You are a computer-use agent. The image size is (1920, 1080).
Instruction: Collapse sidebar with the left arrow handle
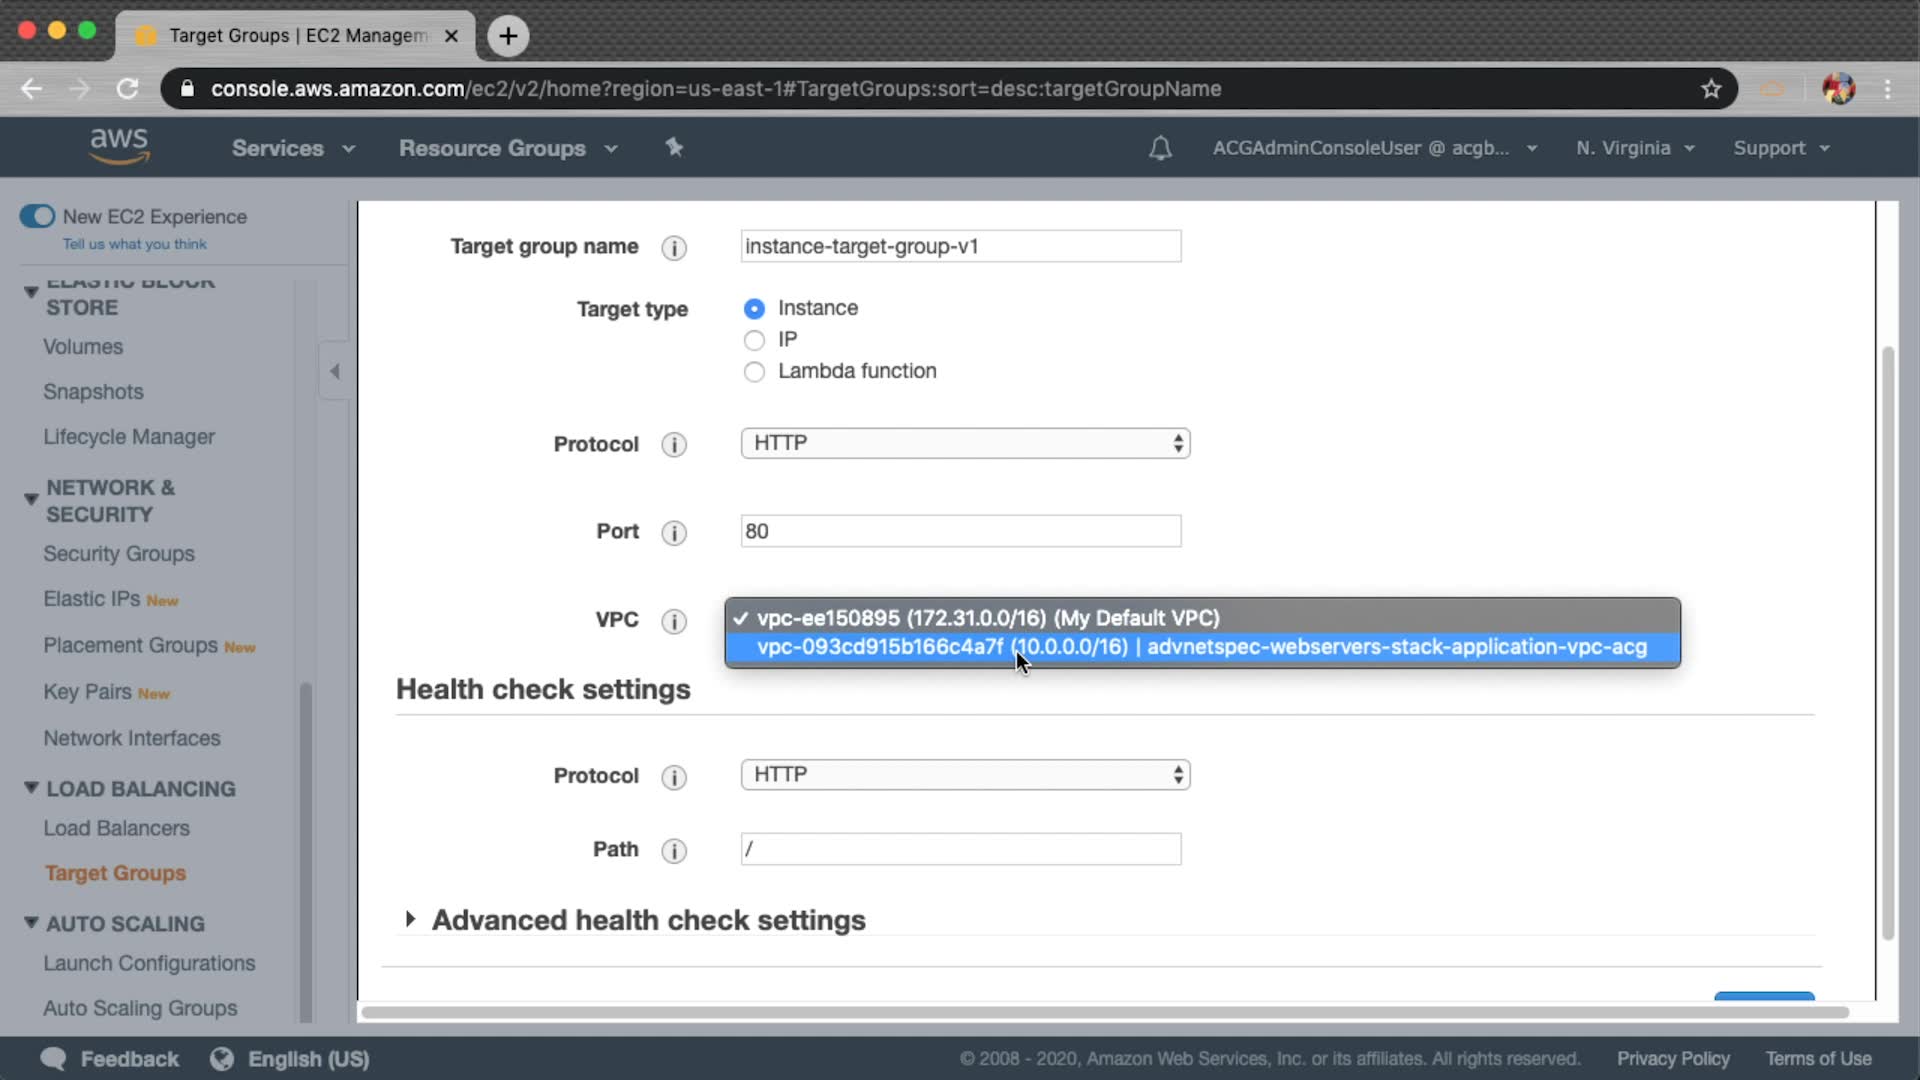[335, 371]
